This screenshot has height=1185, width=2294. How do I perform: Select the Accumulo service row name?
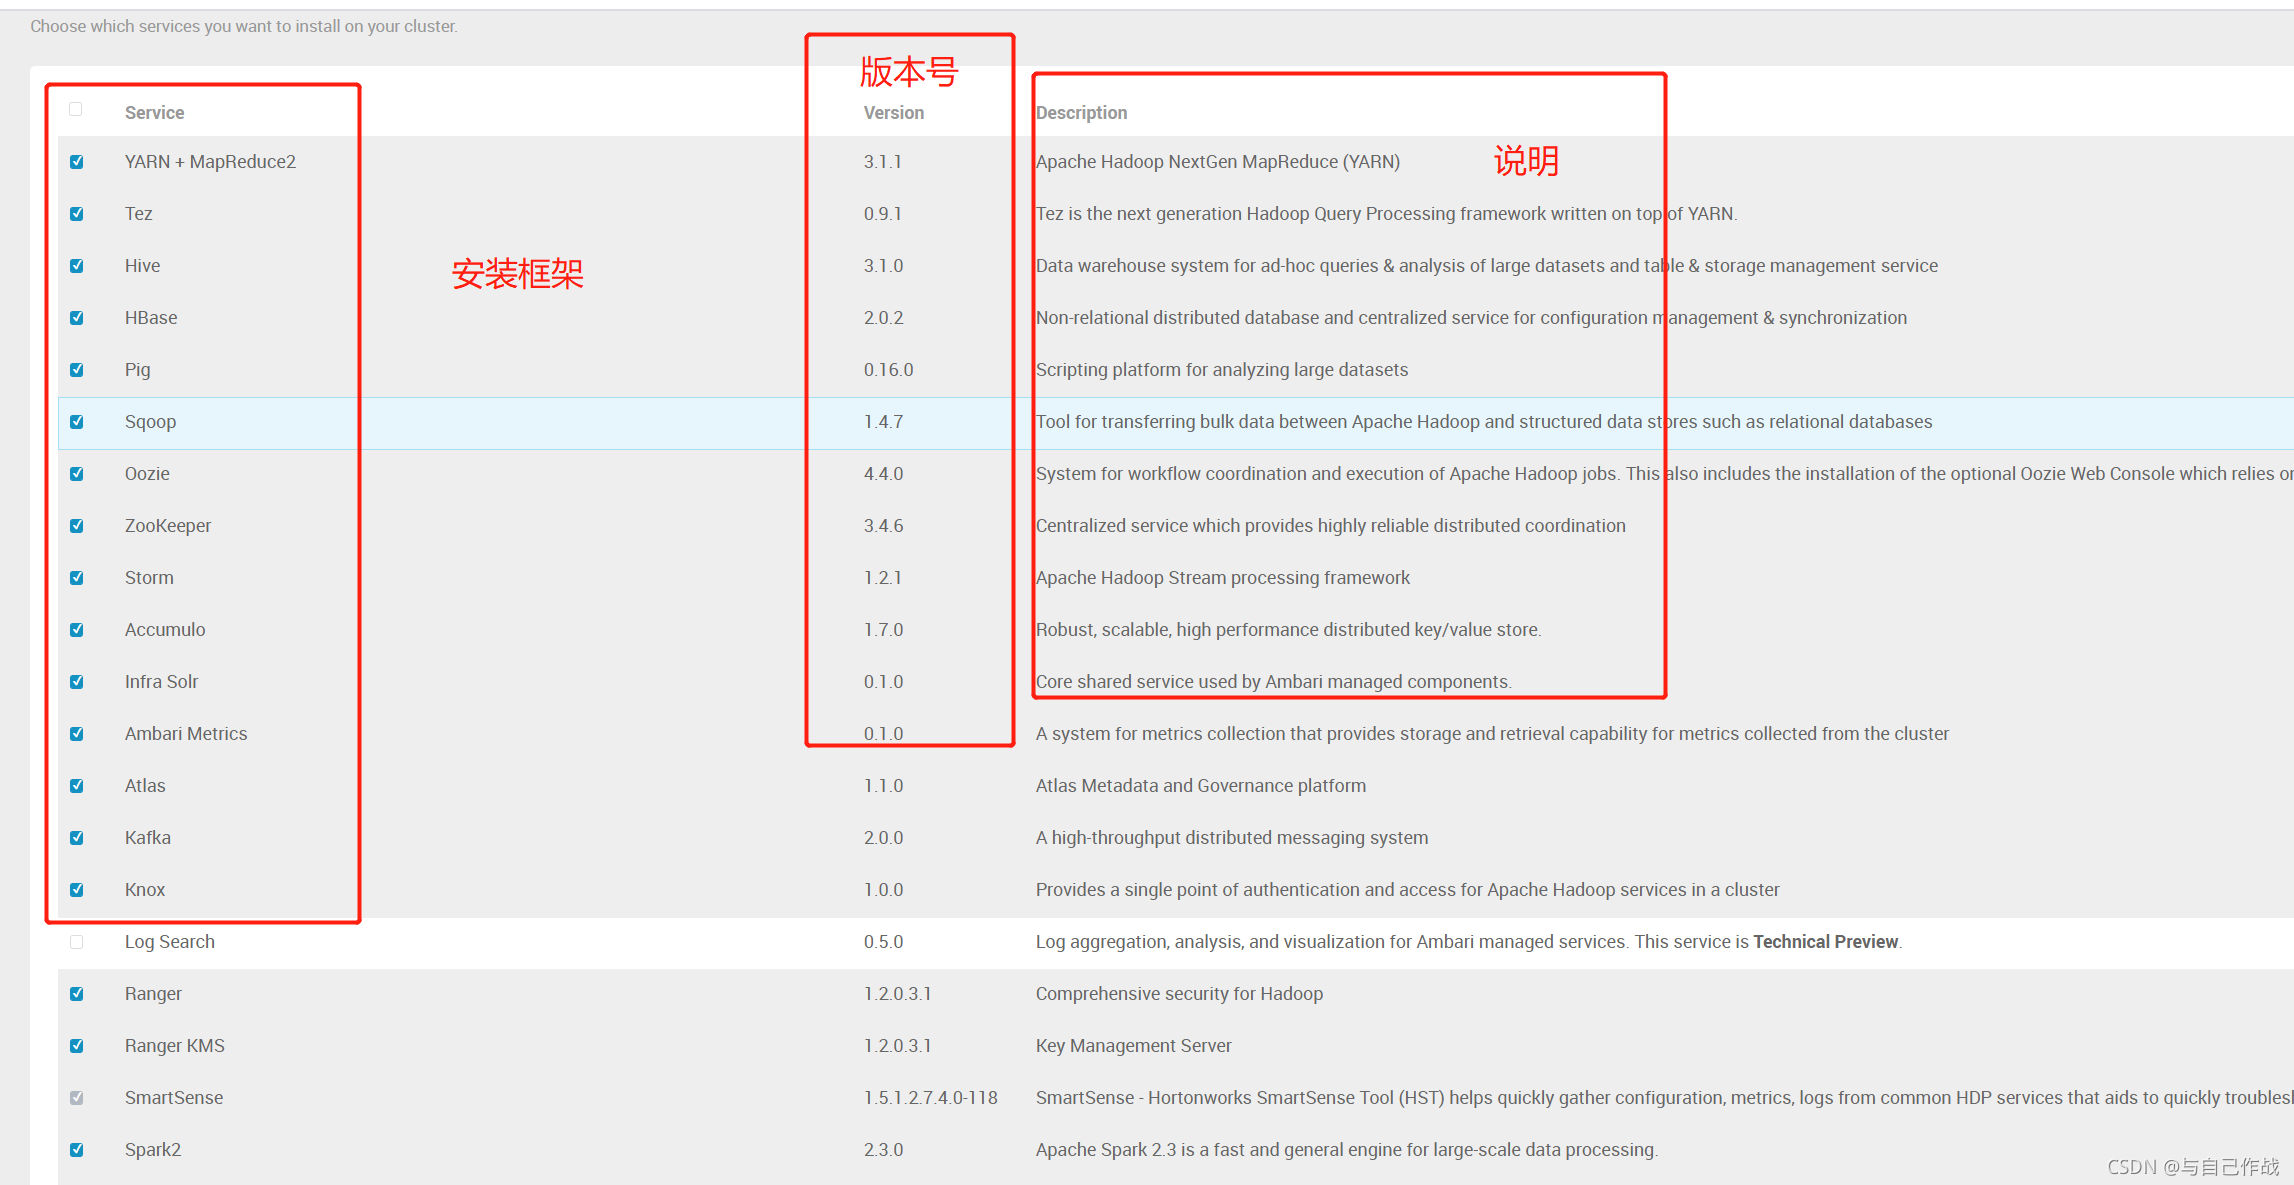pos(165,630)
